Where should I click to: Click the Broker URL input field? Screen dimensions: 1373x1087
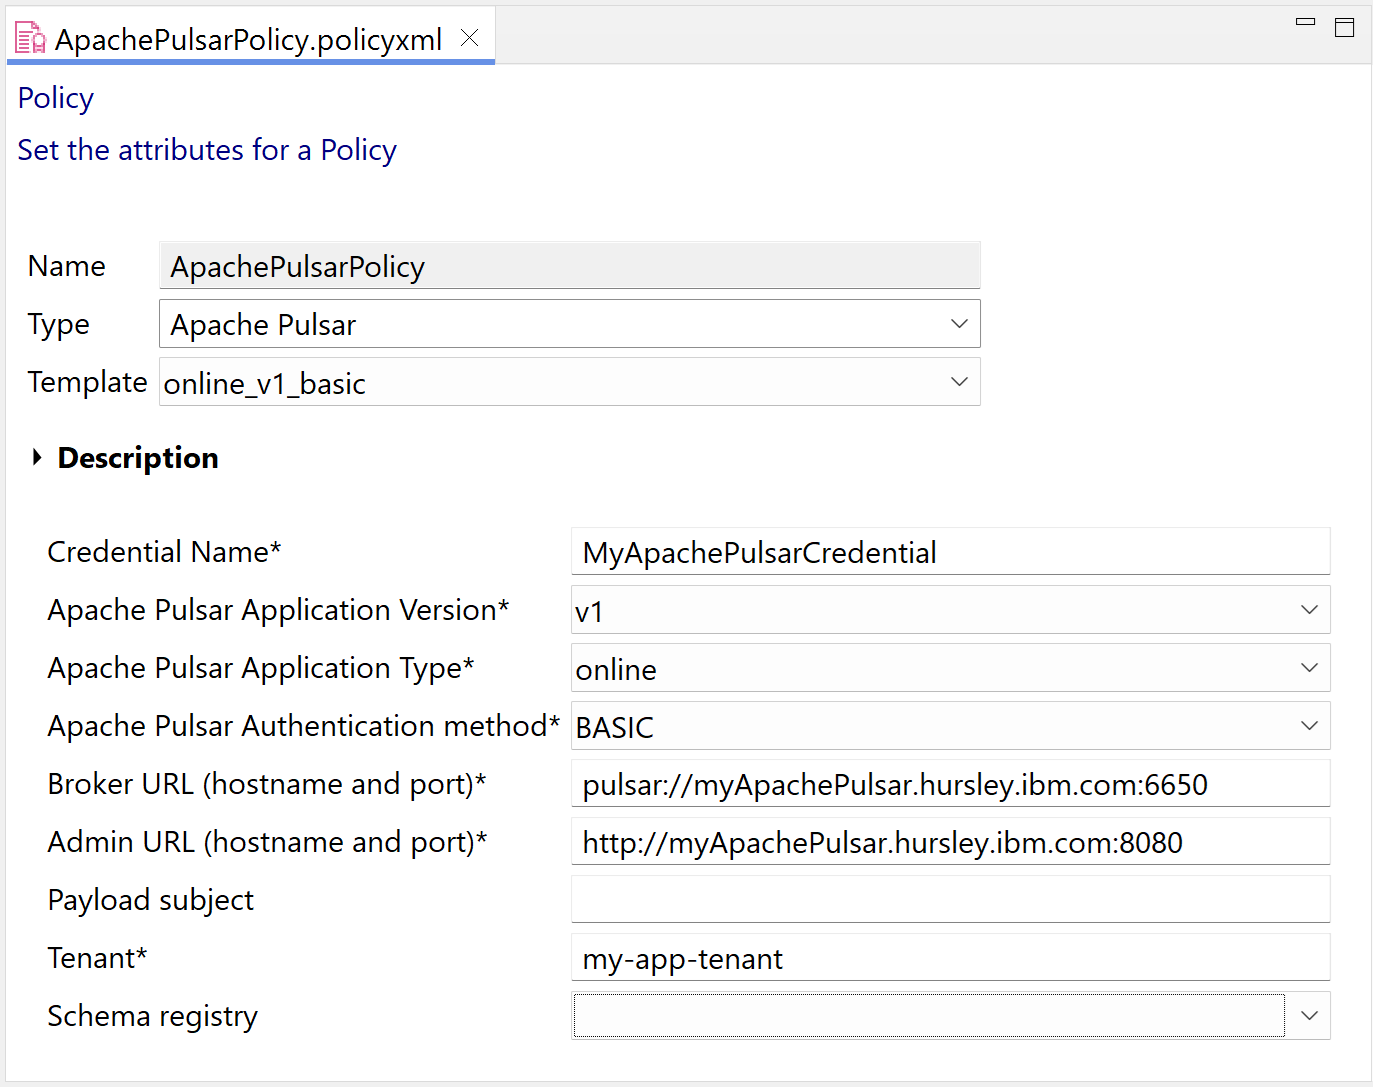pyautogui.click(x=950, y=784)
